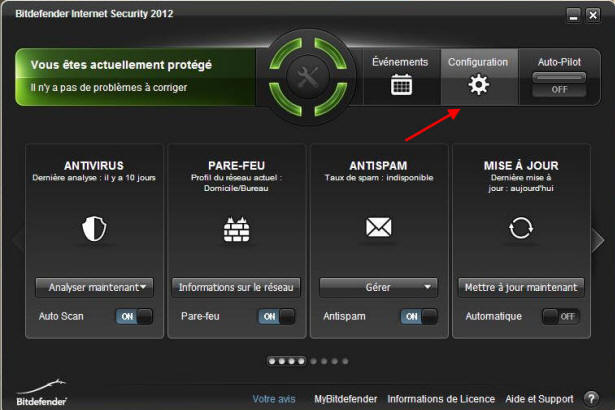
Task: Click the Antivirus shield icon
Action: pos(94,228)
